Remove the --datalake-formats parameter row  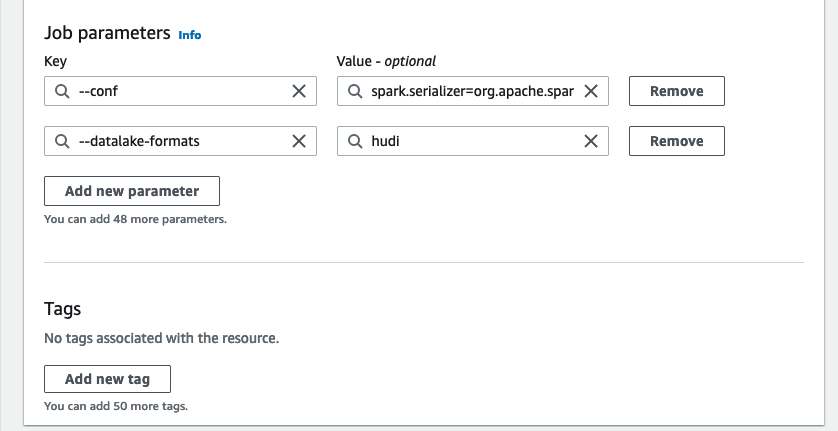click(676, 141)
